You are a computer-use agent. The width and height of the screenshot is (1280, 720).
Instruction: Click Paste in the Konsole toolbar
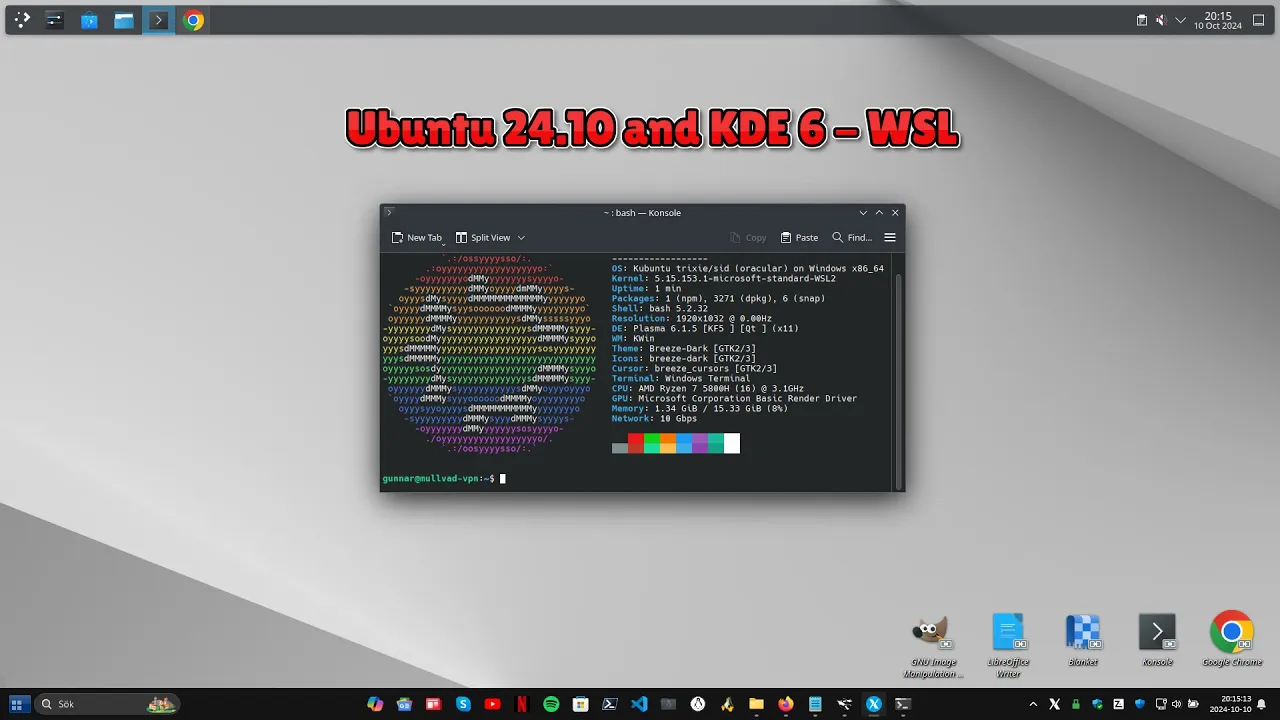click(x=799, y=238)
